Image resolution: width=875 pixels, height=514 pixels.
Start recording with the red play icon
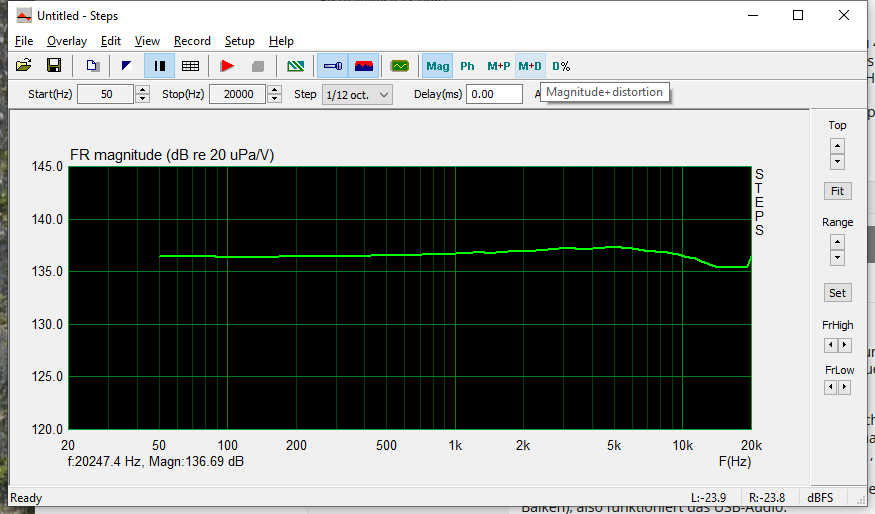pos(227,66)
